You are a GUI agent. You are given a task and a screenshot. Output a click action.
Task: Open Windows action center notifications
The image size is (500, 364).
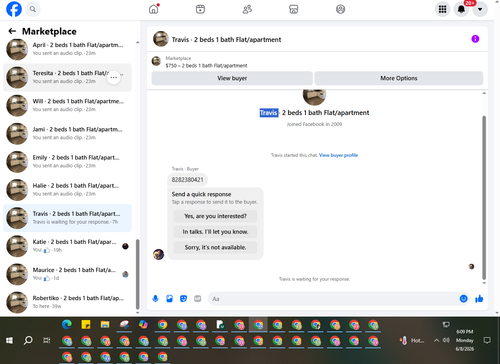pyautogui.click(x=487, y=340)
